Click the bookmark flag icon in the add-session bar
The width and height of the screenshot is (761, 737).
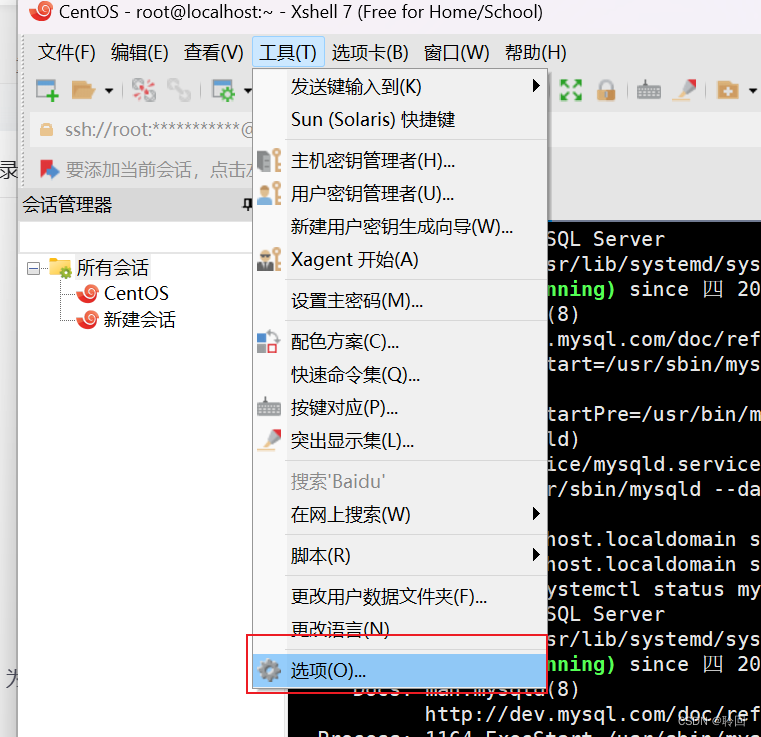50,169
